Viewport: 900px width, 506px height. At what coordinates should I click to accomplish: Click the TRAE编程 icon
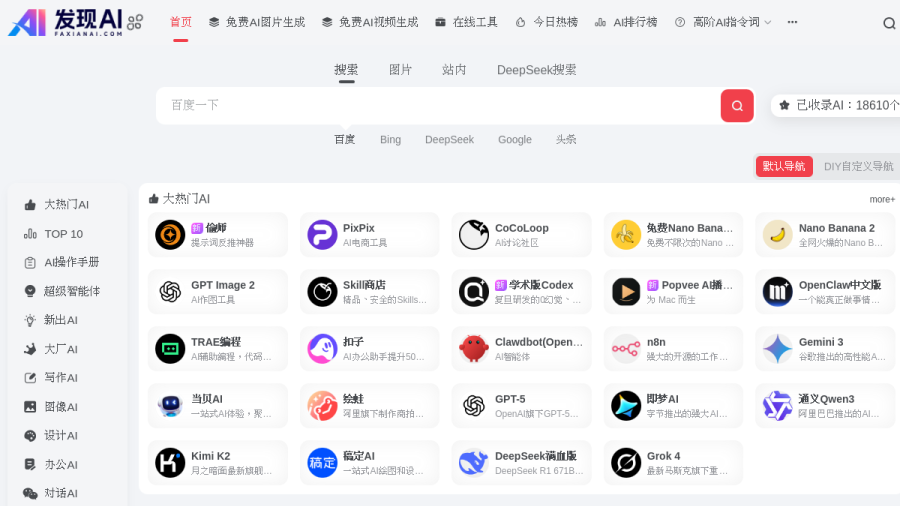tap(170, 348)
